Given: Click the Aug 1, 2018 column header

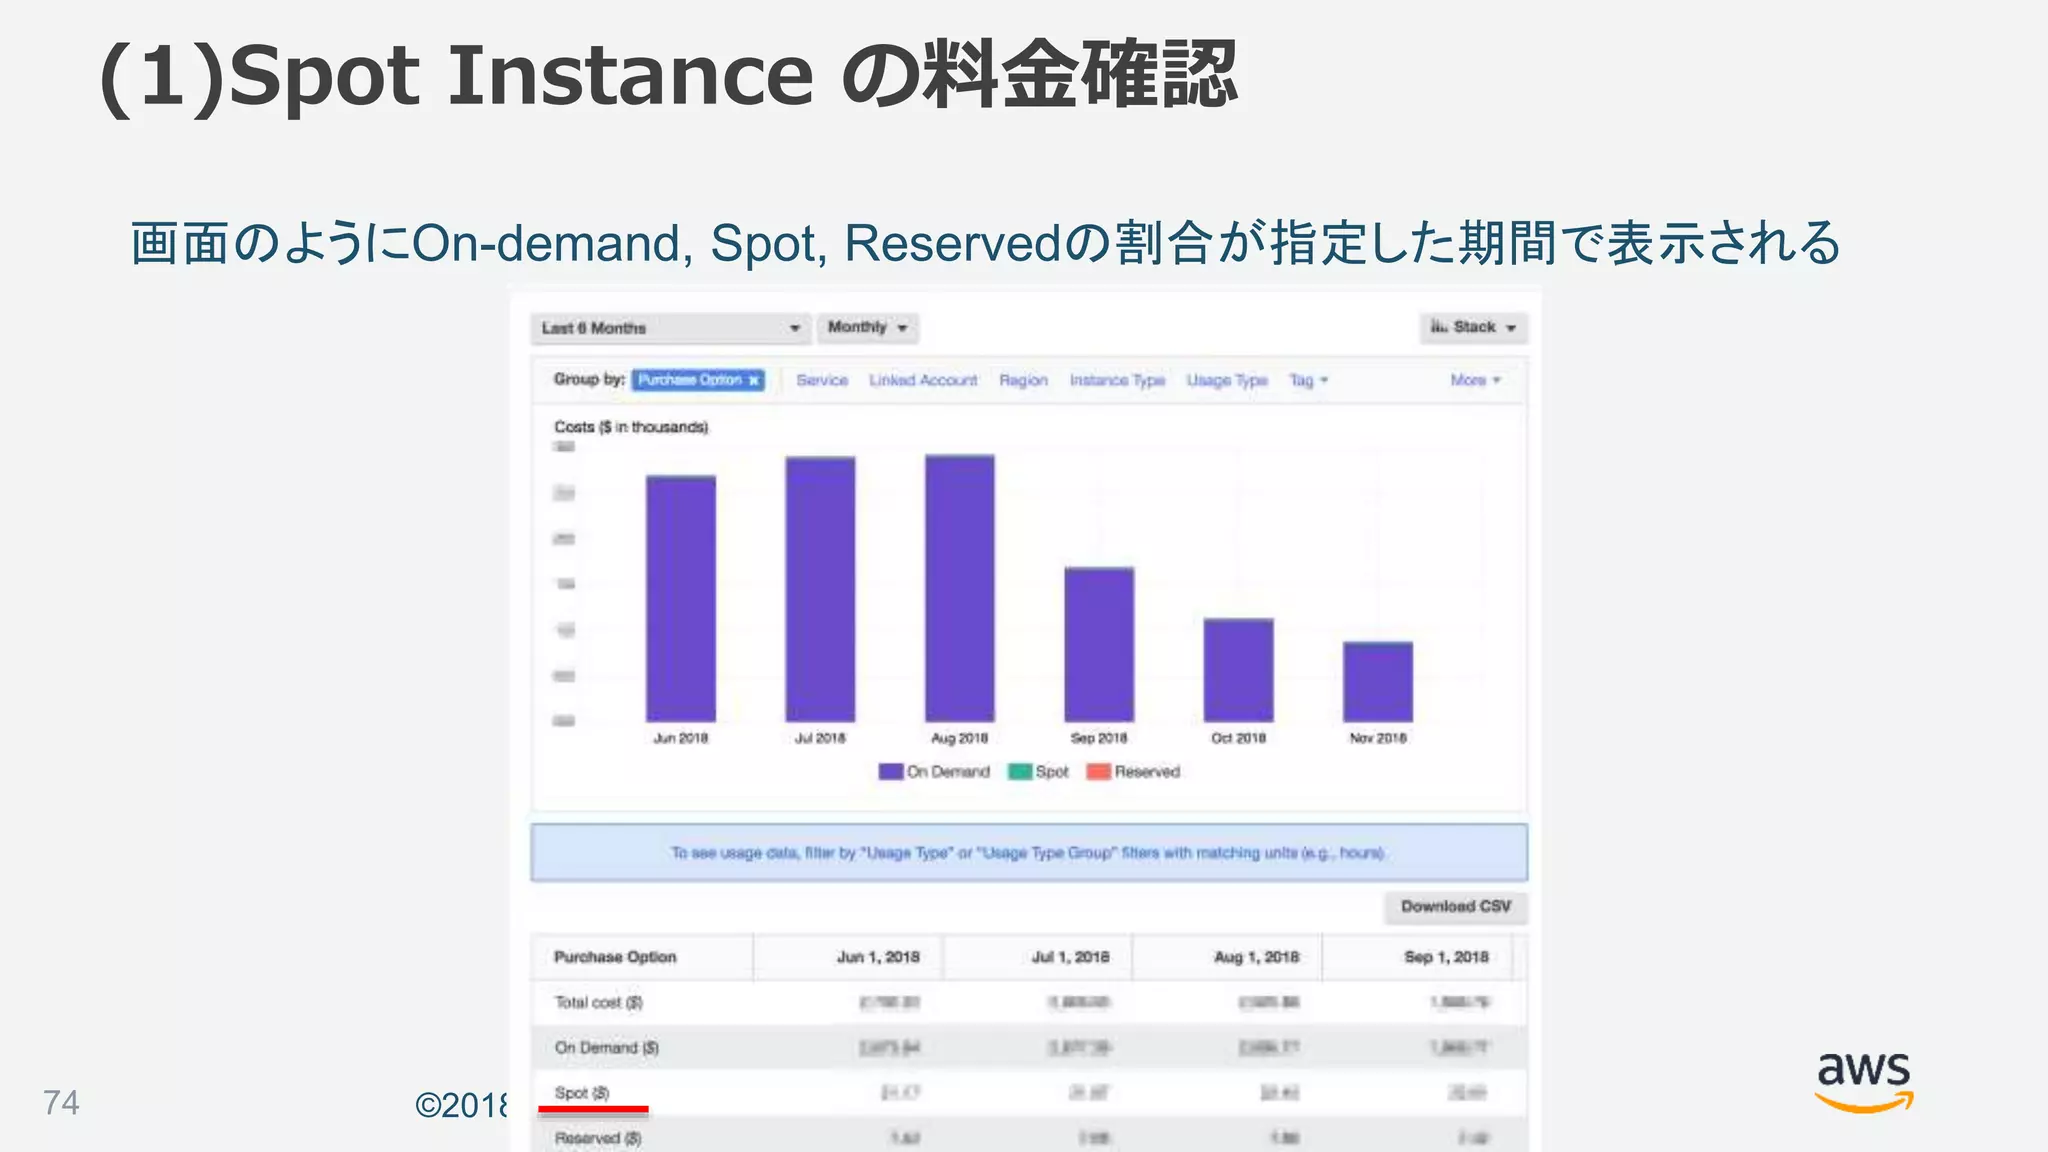Looking at the screenshot, I should point(1228,957).
